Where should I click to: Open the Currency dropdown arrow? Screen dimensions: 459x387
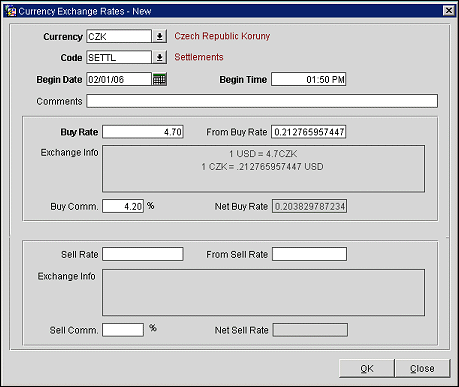point(160,36)
